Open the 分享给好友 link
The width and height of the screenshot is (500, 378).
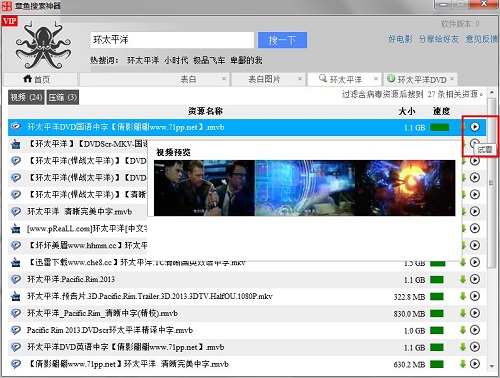(x=439, y=39)
